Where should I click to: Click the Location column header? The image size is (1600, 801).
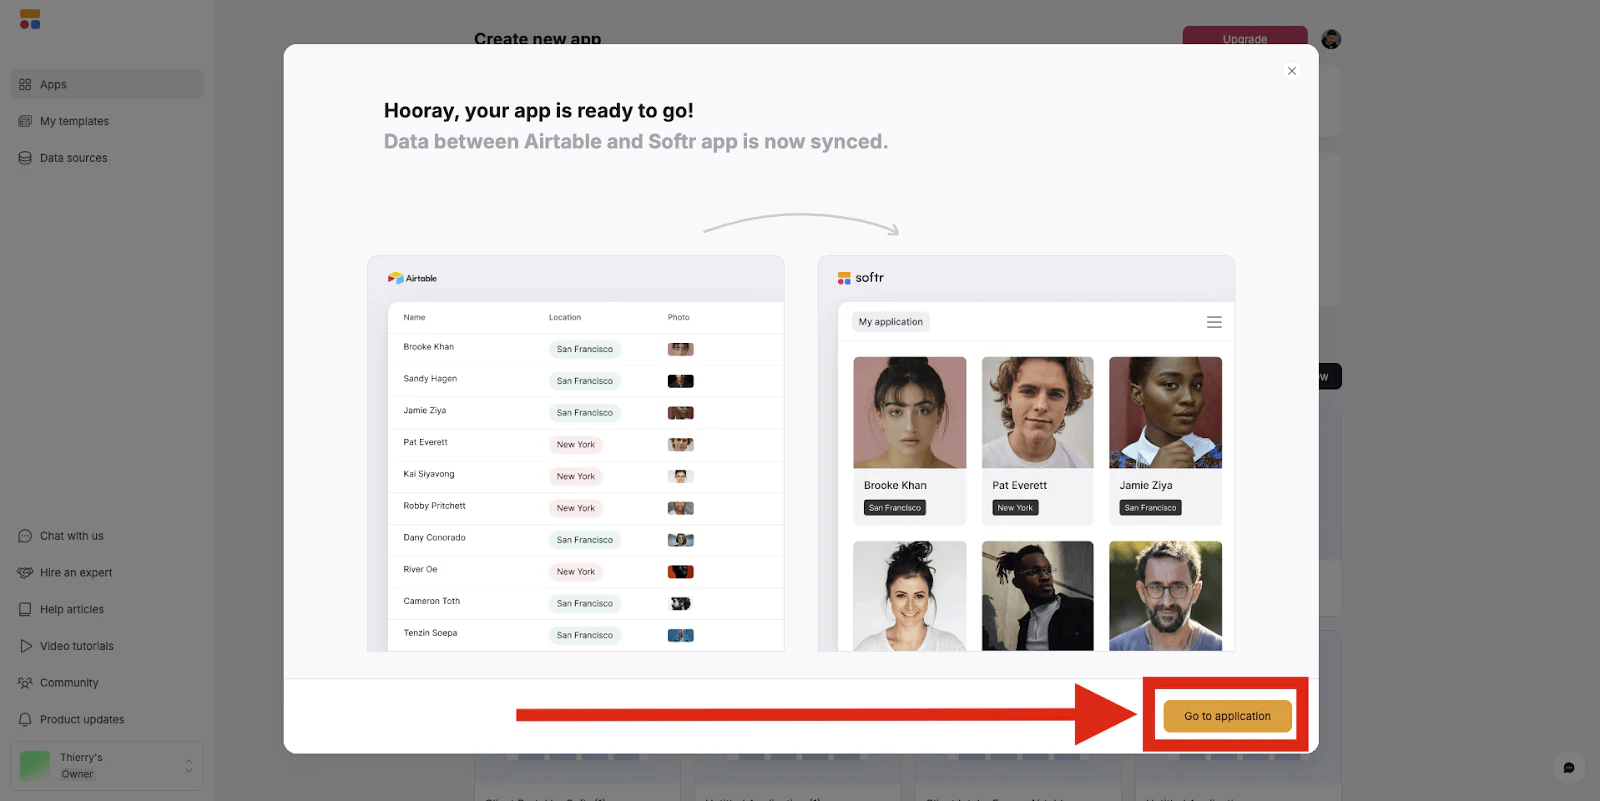[x=565, y=318]
